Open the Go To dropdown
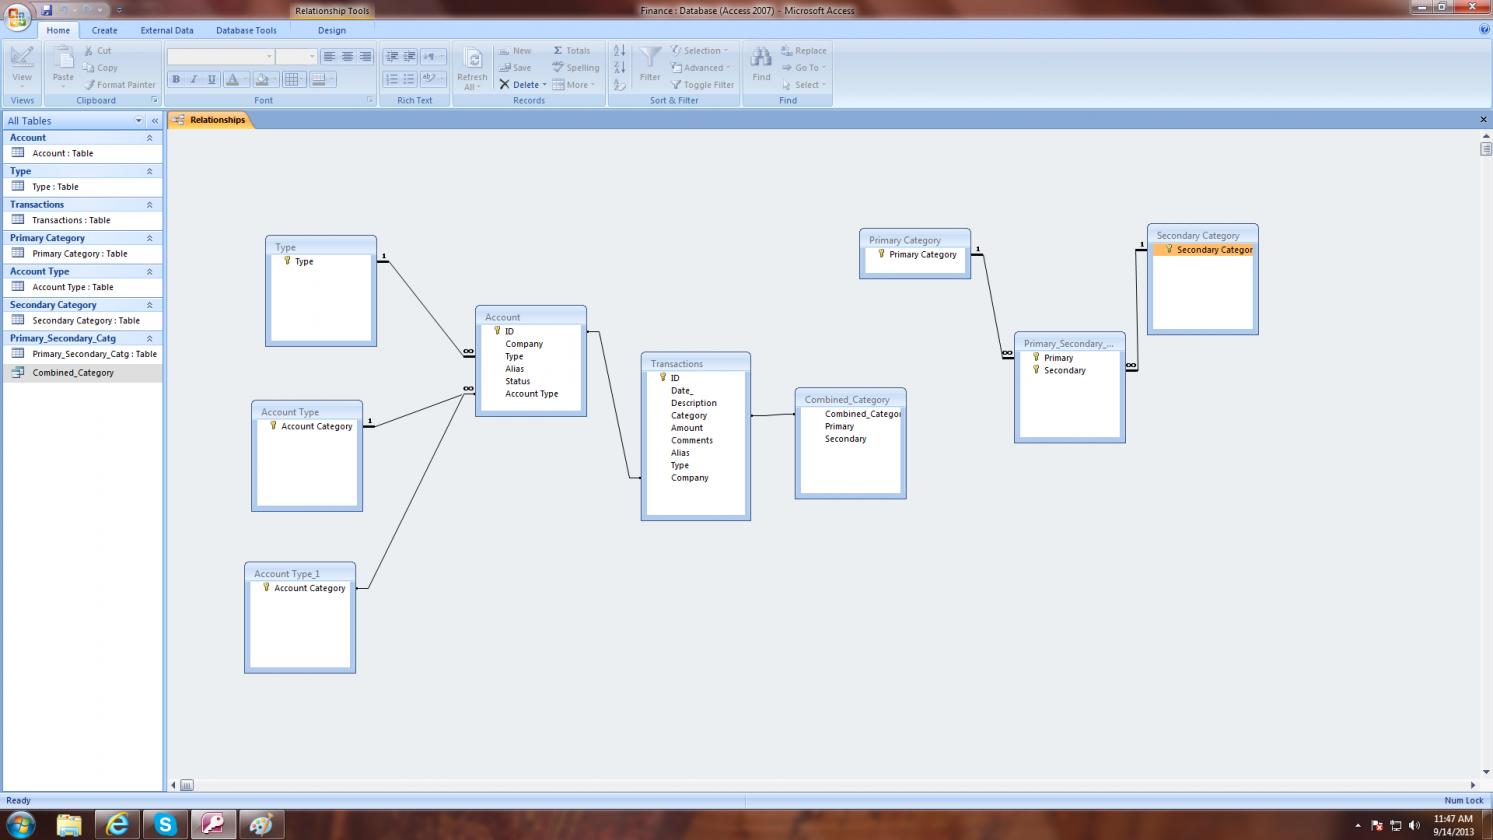 pos(802,68)
